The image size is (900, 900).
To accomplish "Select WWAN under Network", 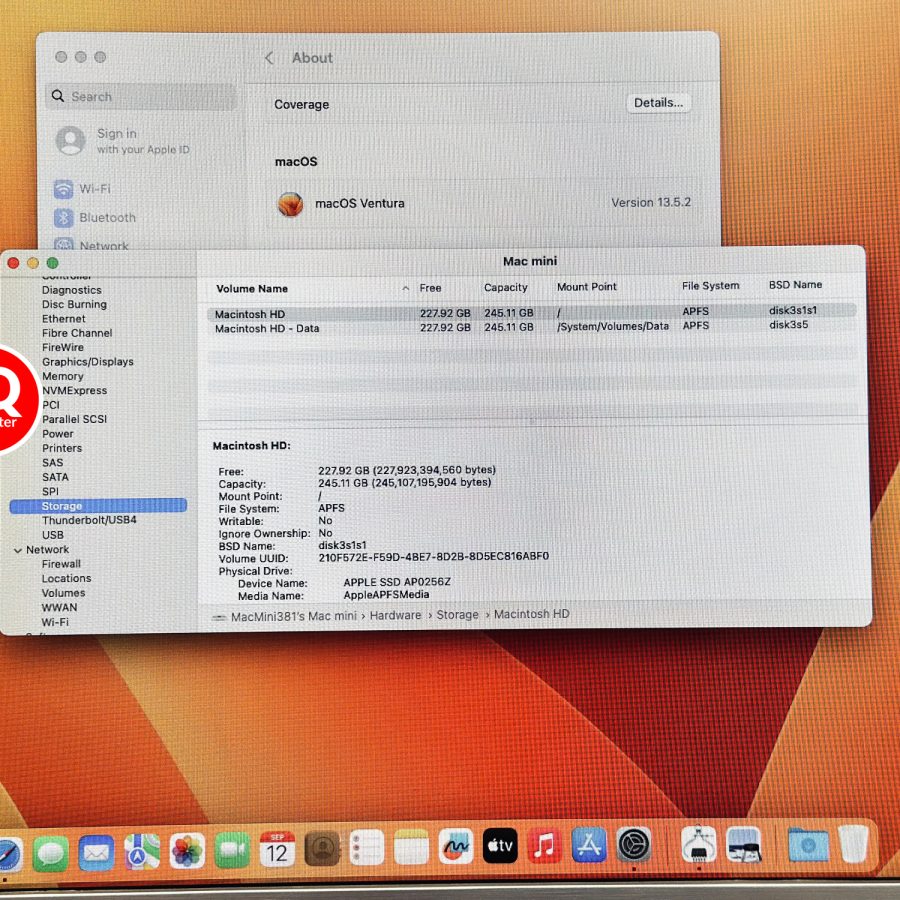I will [x=59, y=607].
